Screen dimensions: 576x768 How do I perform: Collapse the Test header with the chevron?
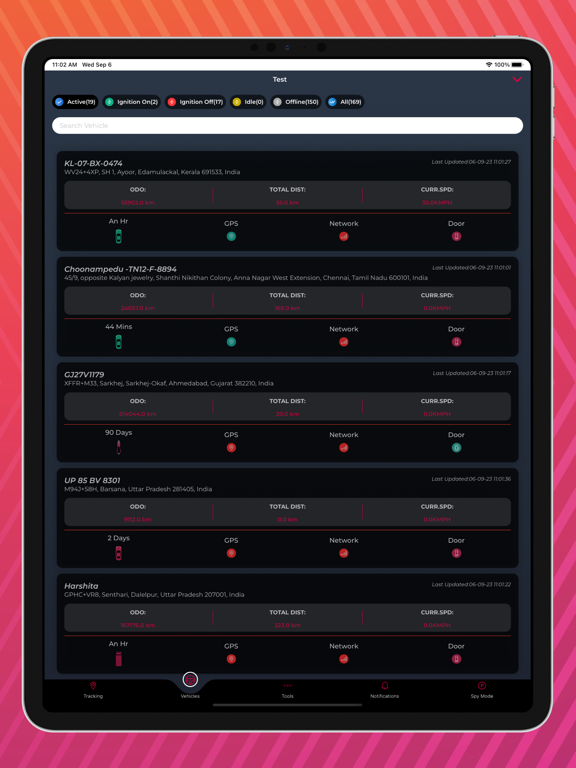pyautogui.click(x=517, y=79)
